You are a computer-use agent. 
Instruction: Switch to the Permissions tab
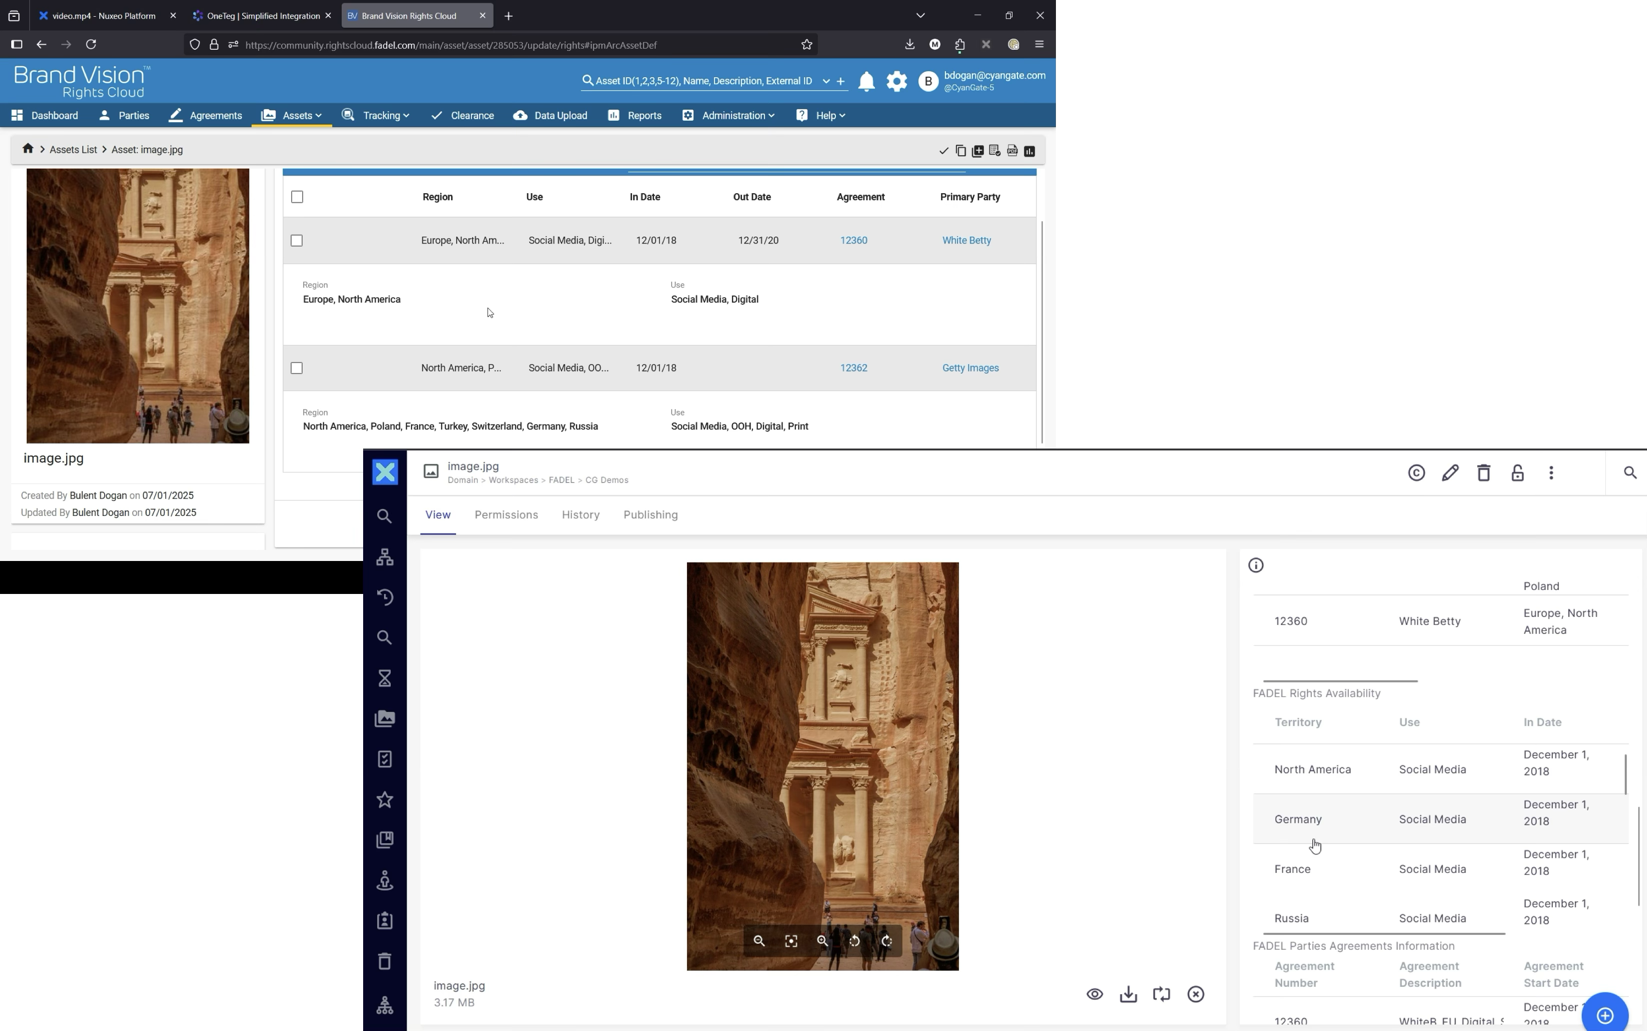pos(506,514)
